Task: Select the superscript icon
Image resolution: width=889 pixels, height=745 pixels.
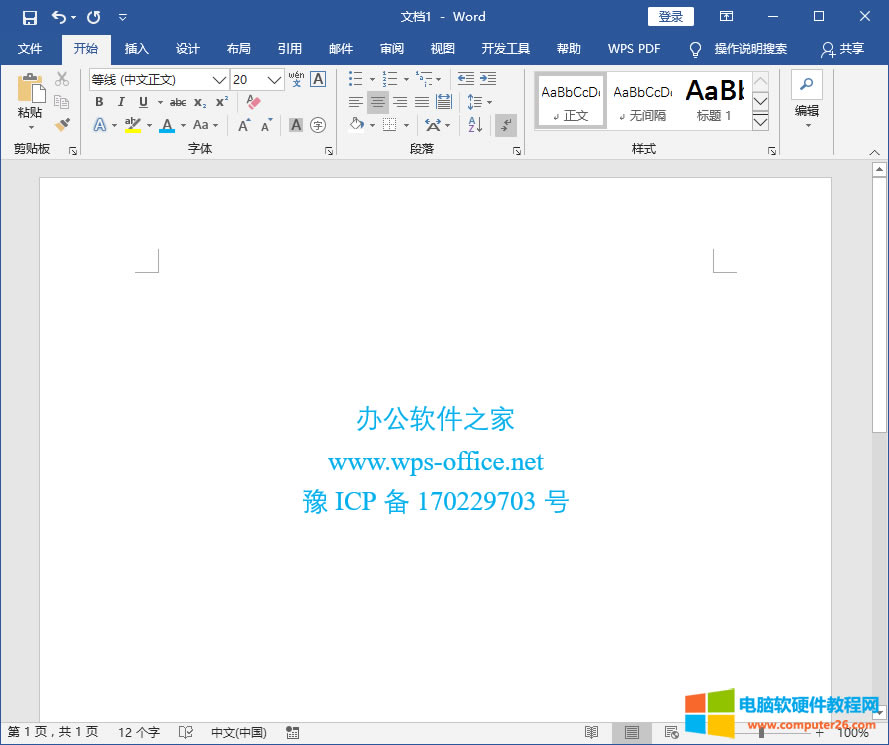Action: (x=220, y=100)
